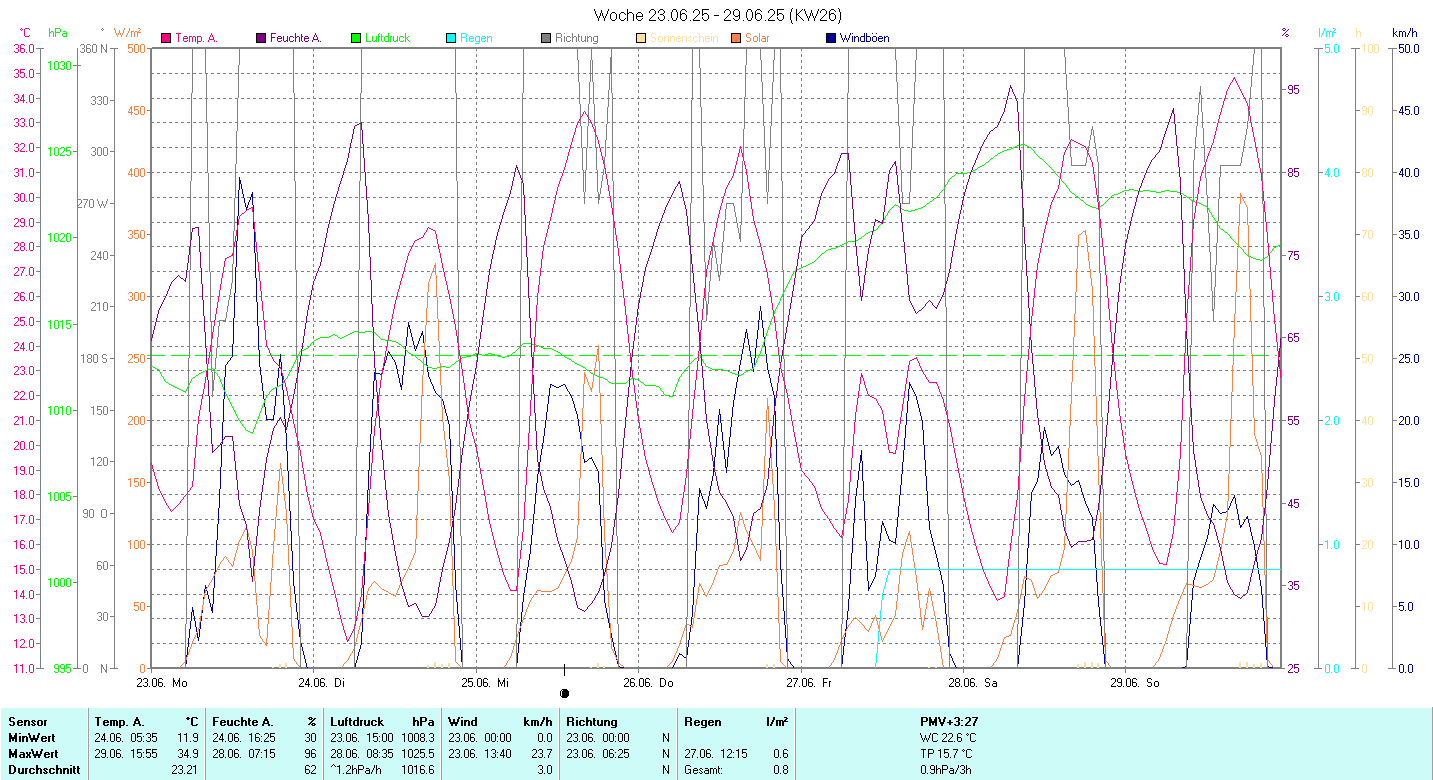Click the 'MaxWert' row label
Image resolution: width=1433 pixels, height=780 pixels.
[x=31, y=754]
